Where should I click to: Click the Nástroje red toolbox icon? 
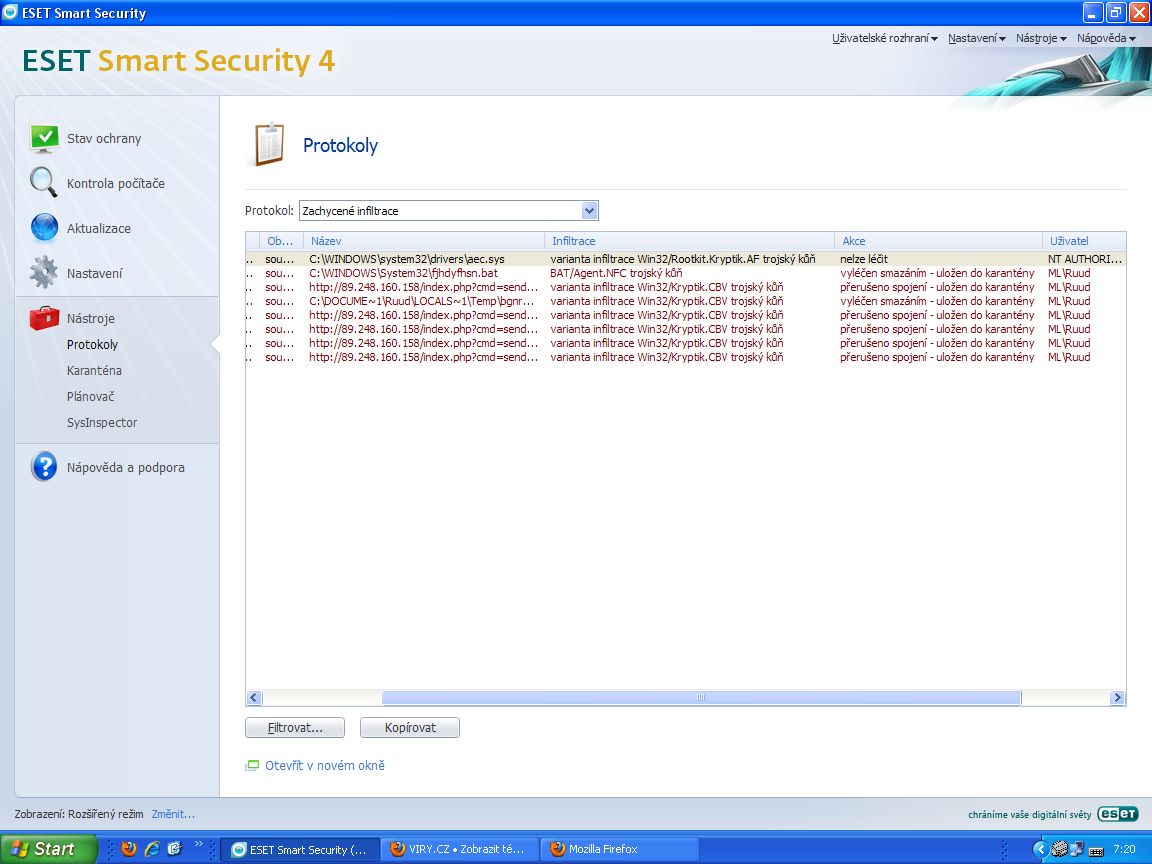coord(44,318)
